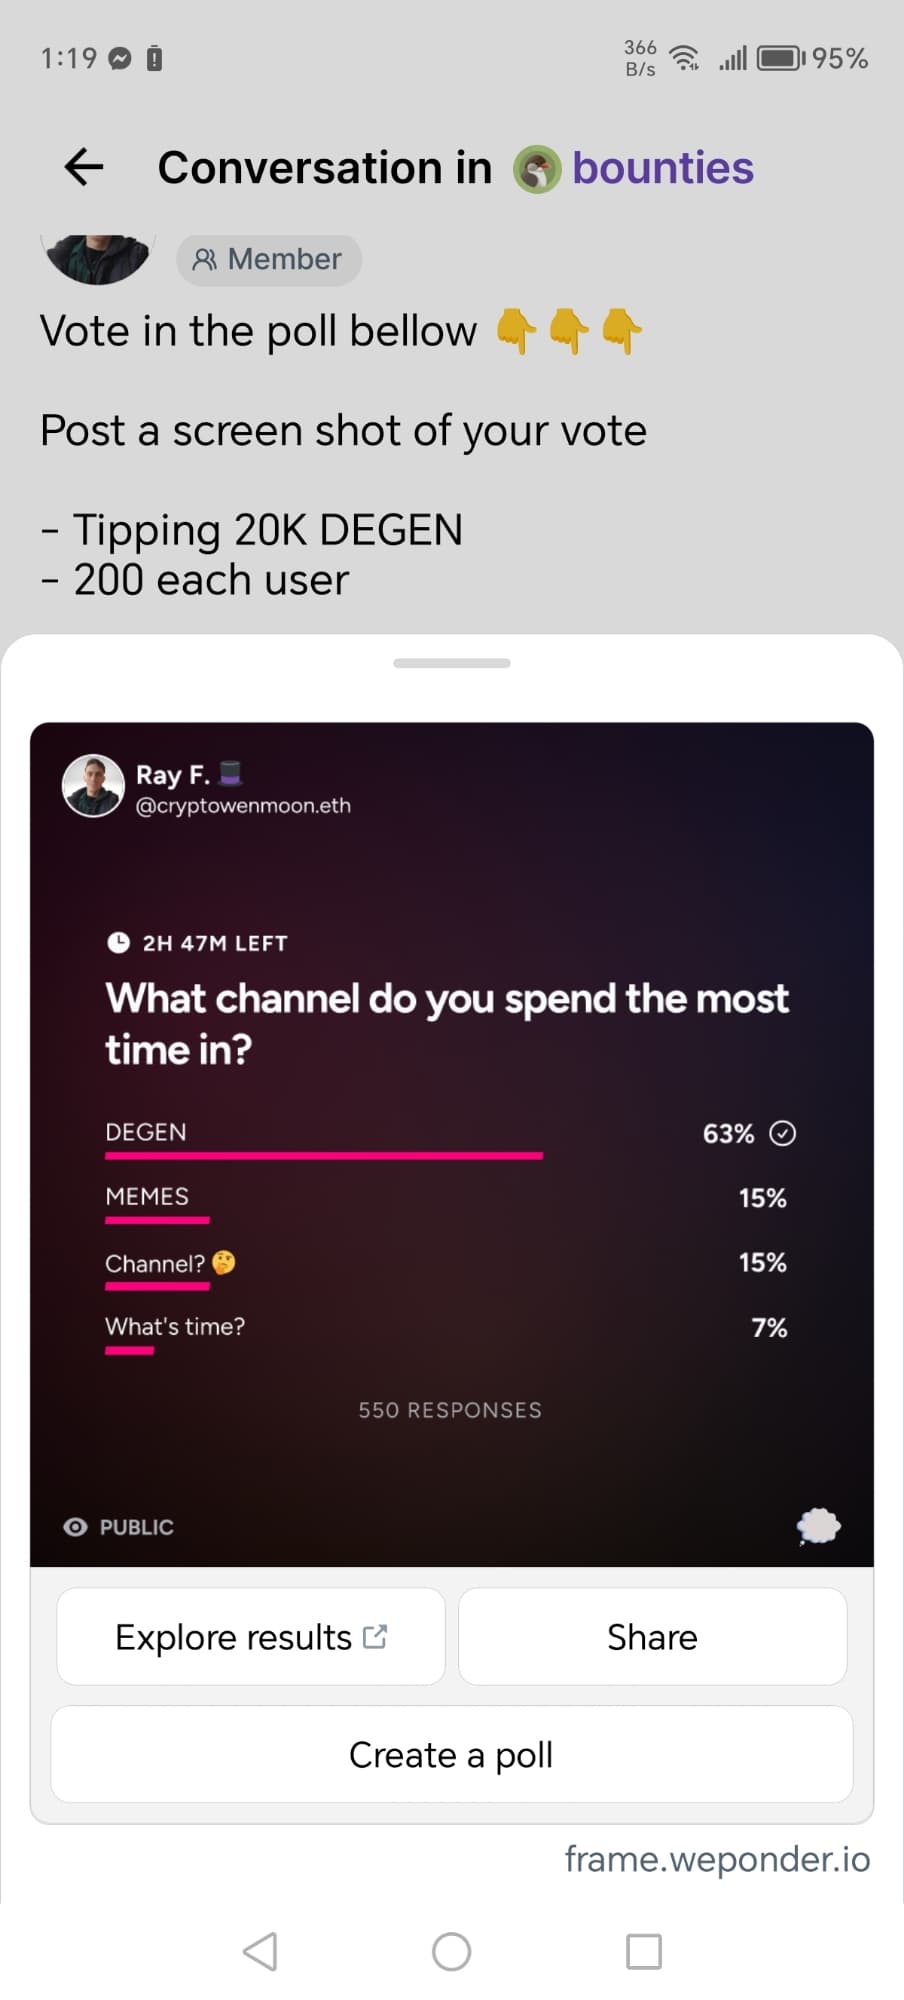
Task: Tap the cloud logo icon in poll corner
Action: [818, 1526]
